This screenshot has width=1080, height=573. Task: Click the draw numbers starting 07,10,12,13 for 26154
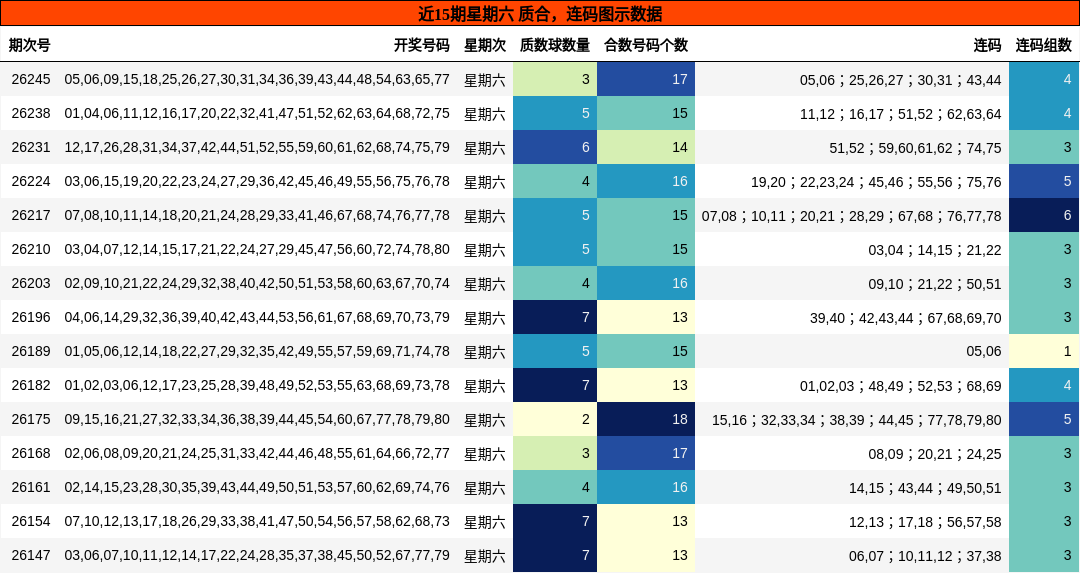tap(257, 521)
